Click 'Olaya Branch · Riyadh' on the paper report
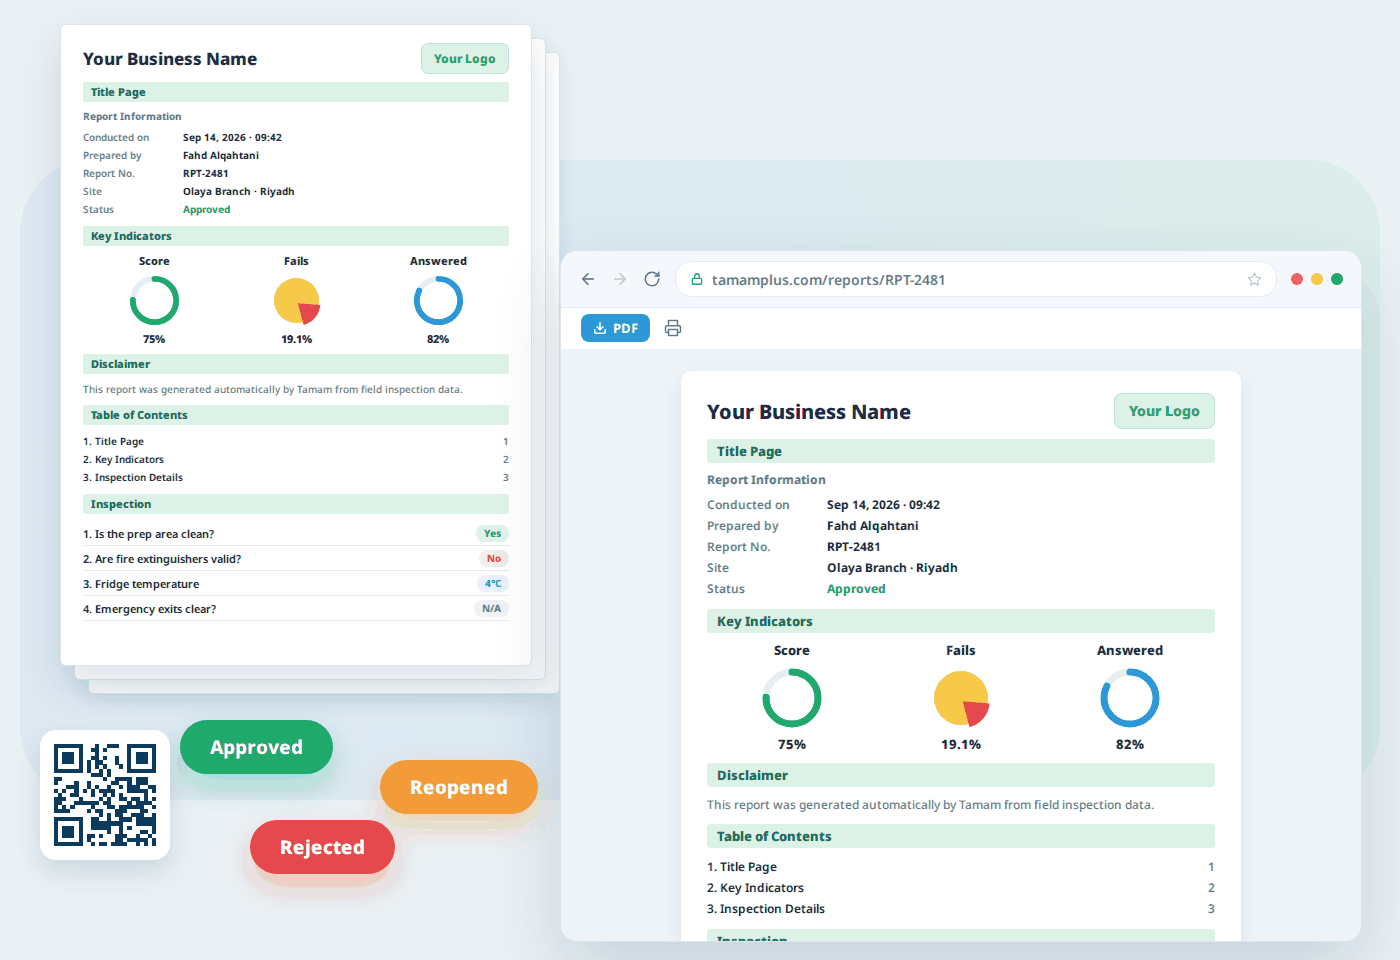The height and width of the screenshot is (960, 1400). (238, 192)
